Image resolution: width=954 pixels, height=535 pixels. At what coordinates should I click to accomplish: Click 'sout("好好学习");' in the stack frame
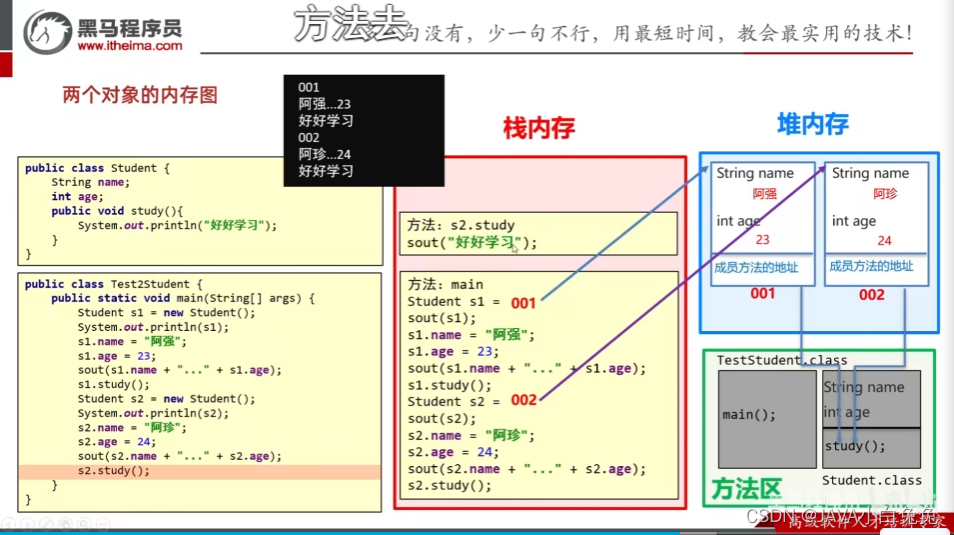[x=472, y=243]
